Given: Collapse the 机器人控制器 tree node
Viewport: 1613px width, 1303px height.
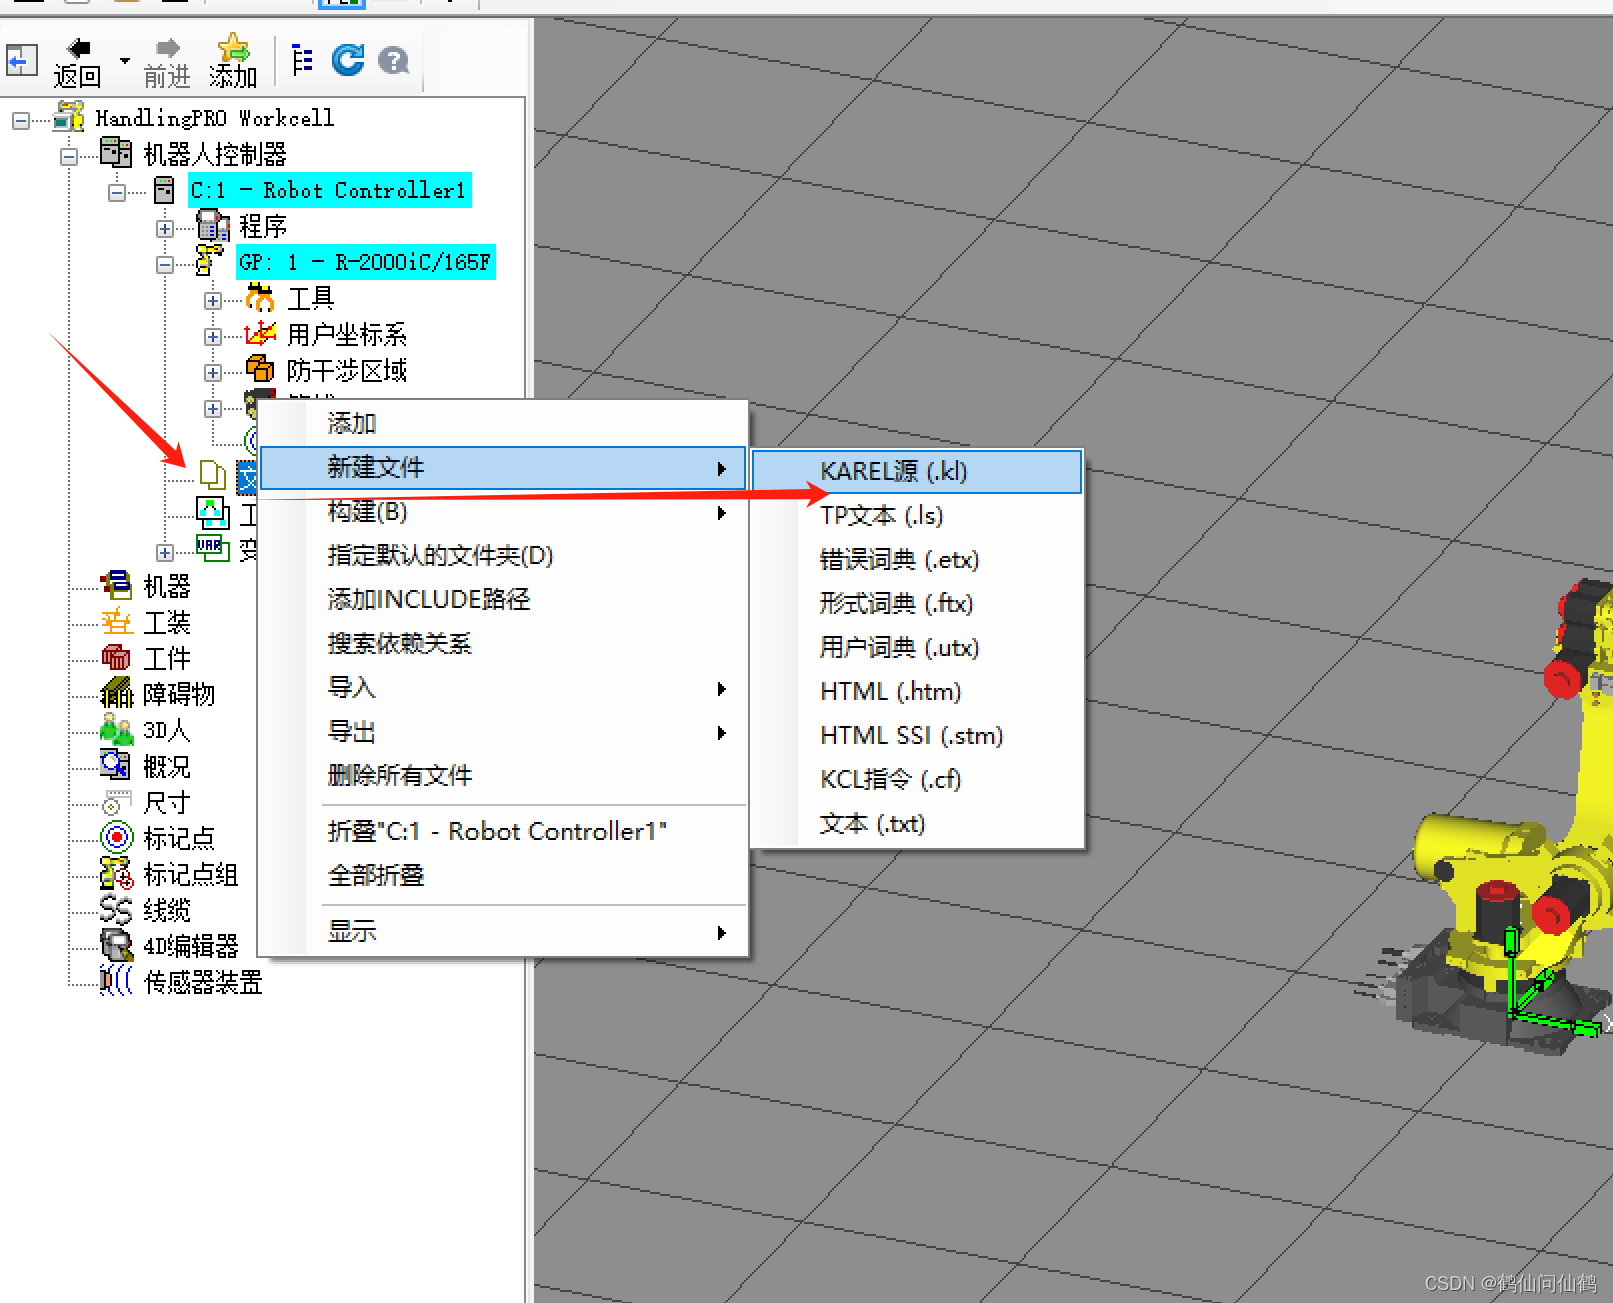Looking at the screenshot, I should (69, 157).
